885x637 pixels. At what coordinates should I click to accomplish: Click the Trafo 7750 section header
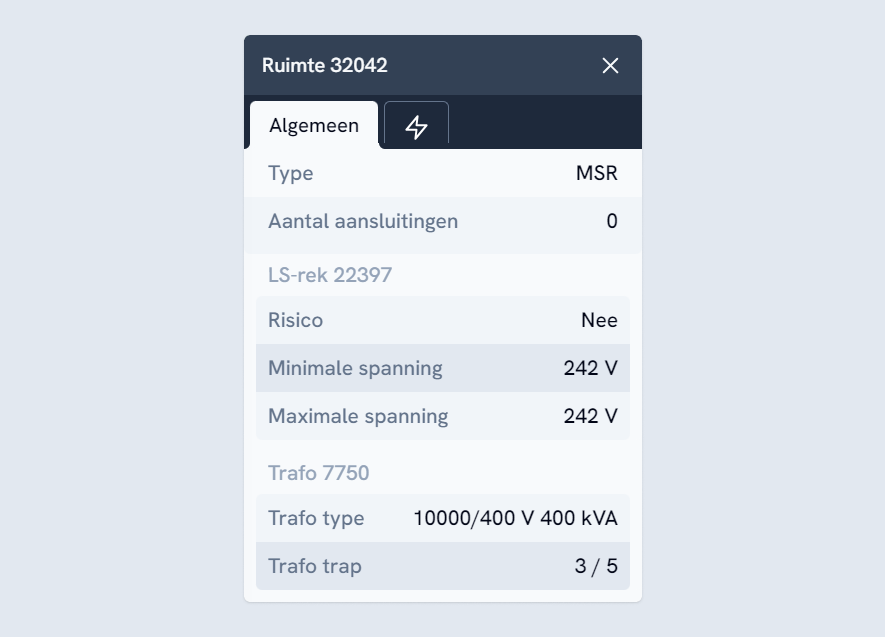coord(319,473)
